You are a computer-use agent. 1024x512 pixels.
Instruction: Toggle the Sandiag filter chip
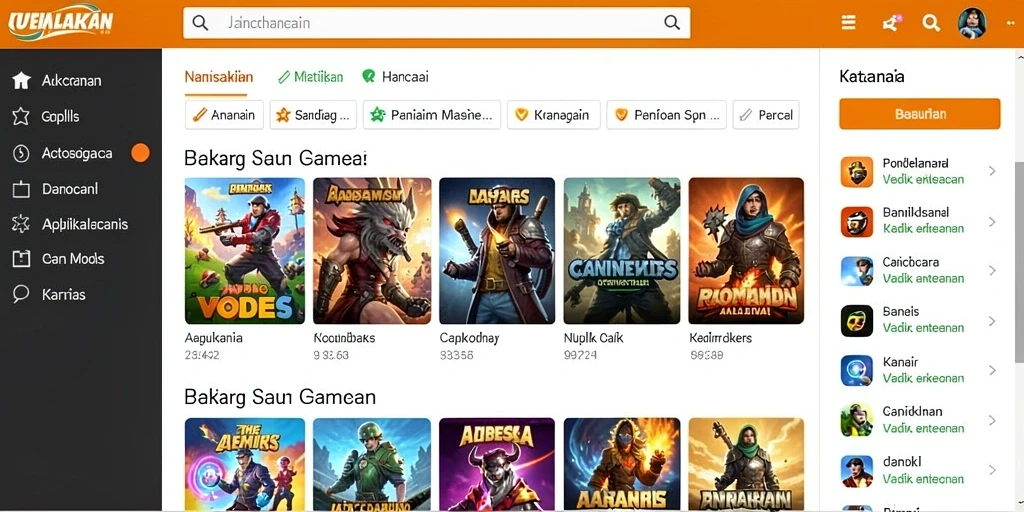click(x=313, y=115)
